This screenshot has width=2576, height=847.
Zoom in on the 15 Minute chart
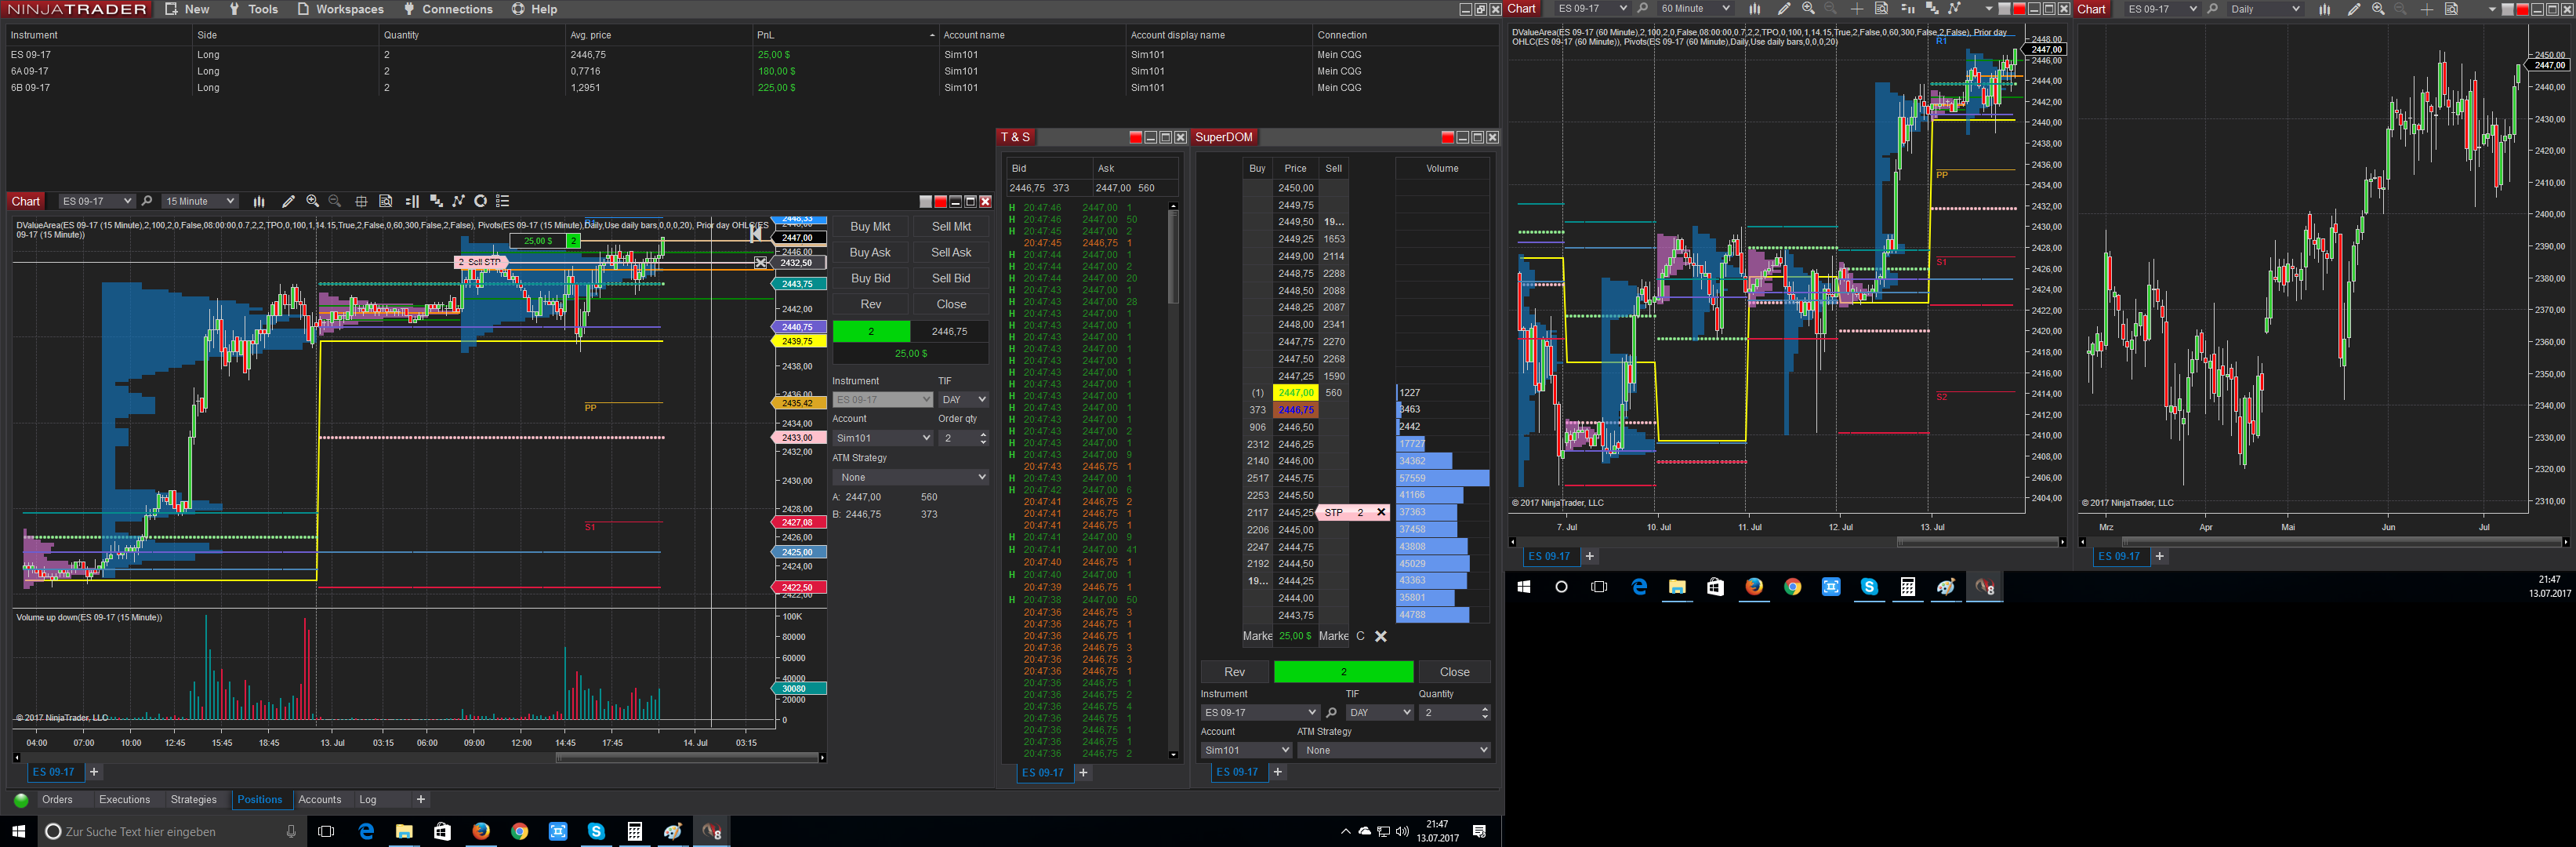click(x=313, y=201)
